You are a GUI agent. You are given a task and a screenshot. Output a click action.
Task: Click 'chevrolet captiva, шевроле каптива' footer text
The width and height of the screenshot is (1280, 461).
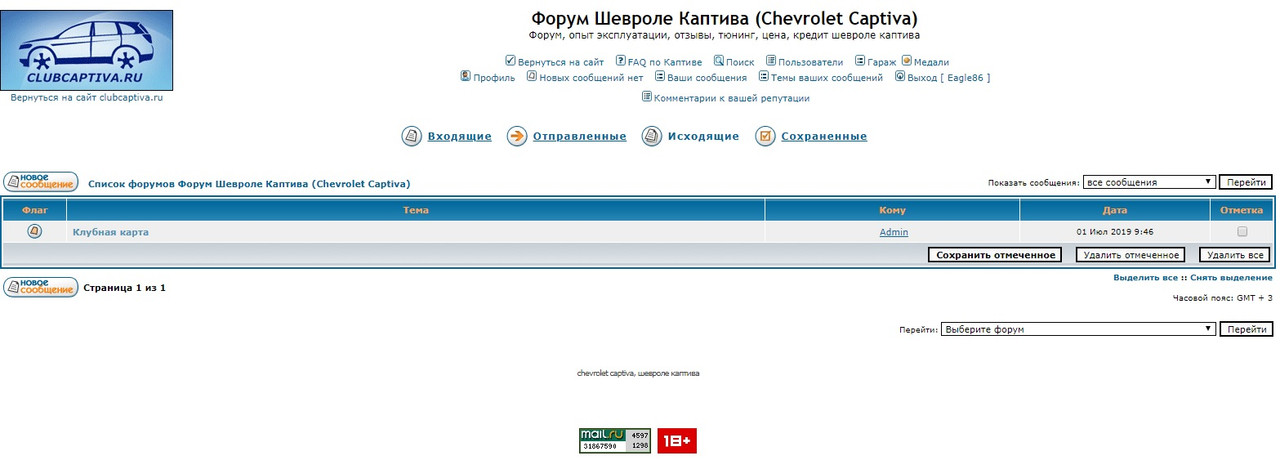pyautogui.click(x=639, y=373)
